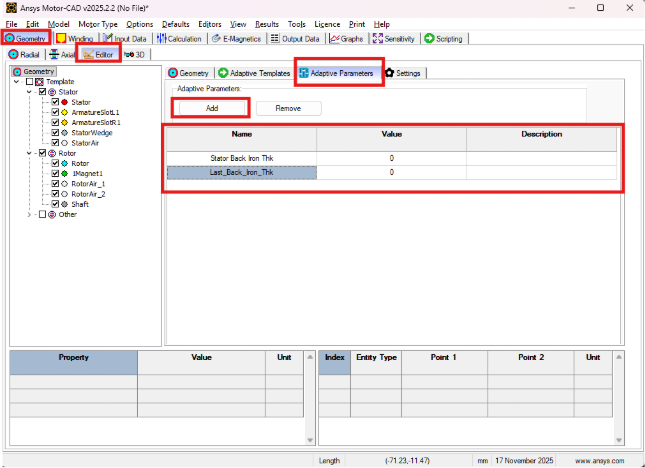The height and width of the screenshot is (468, 645).
Task: Open the Winding tab icon
Action: (61, 38)
